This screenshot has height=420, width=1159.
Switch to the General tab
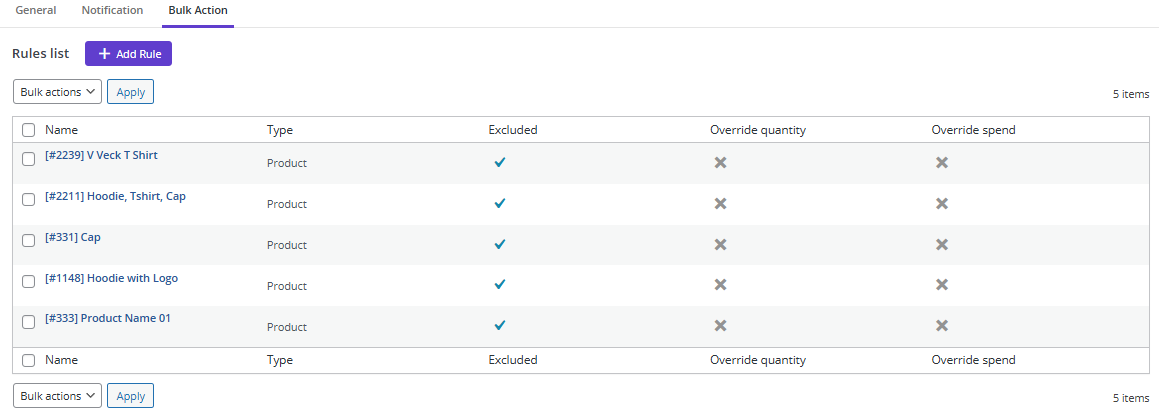(x=36, y=10)
